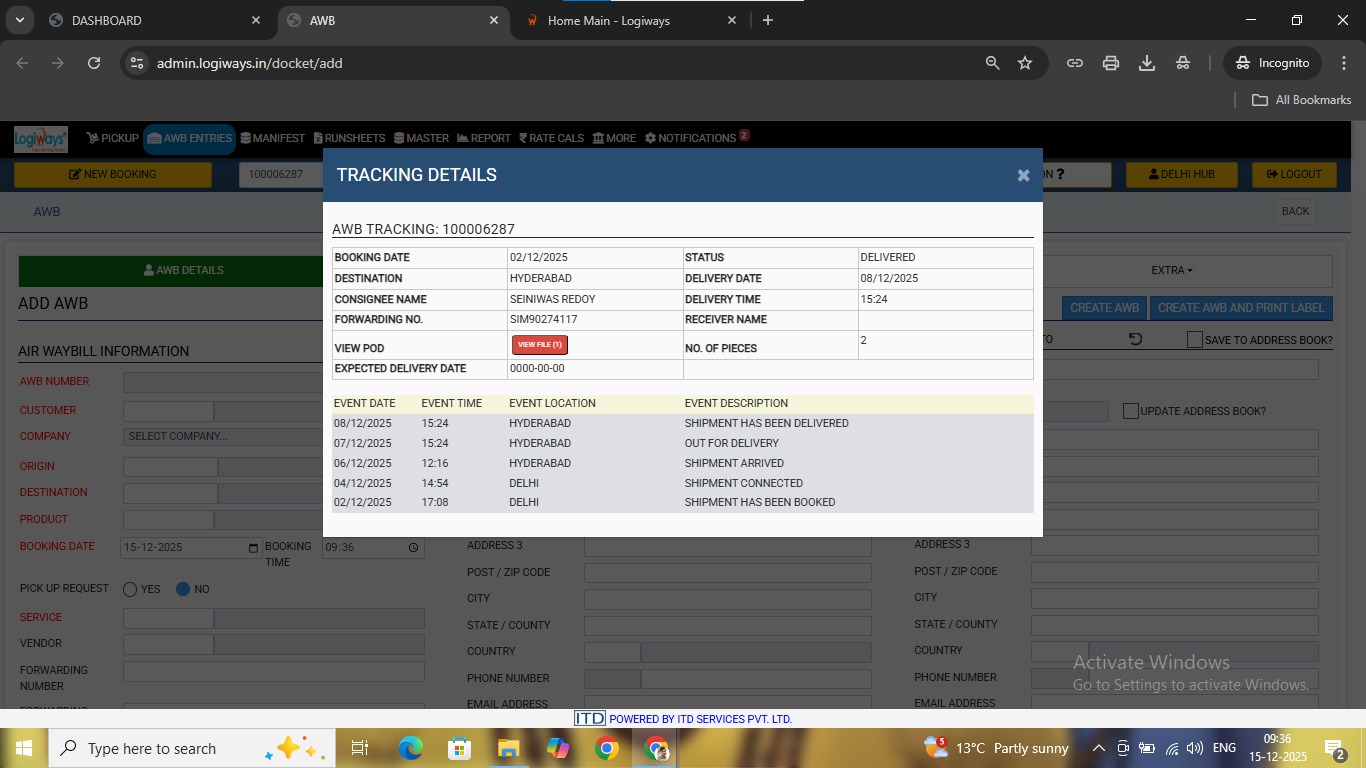Click the red View File POD button
The image size is (1366, 768).
(539, 345)
